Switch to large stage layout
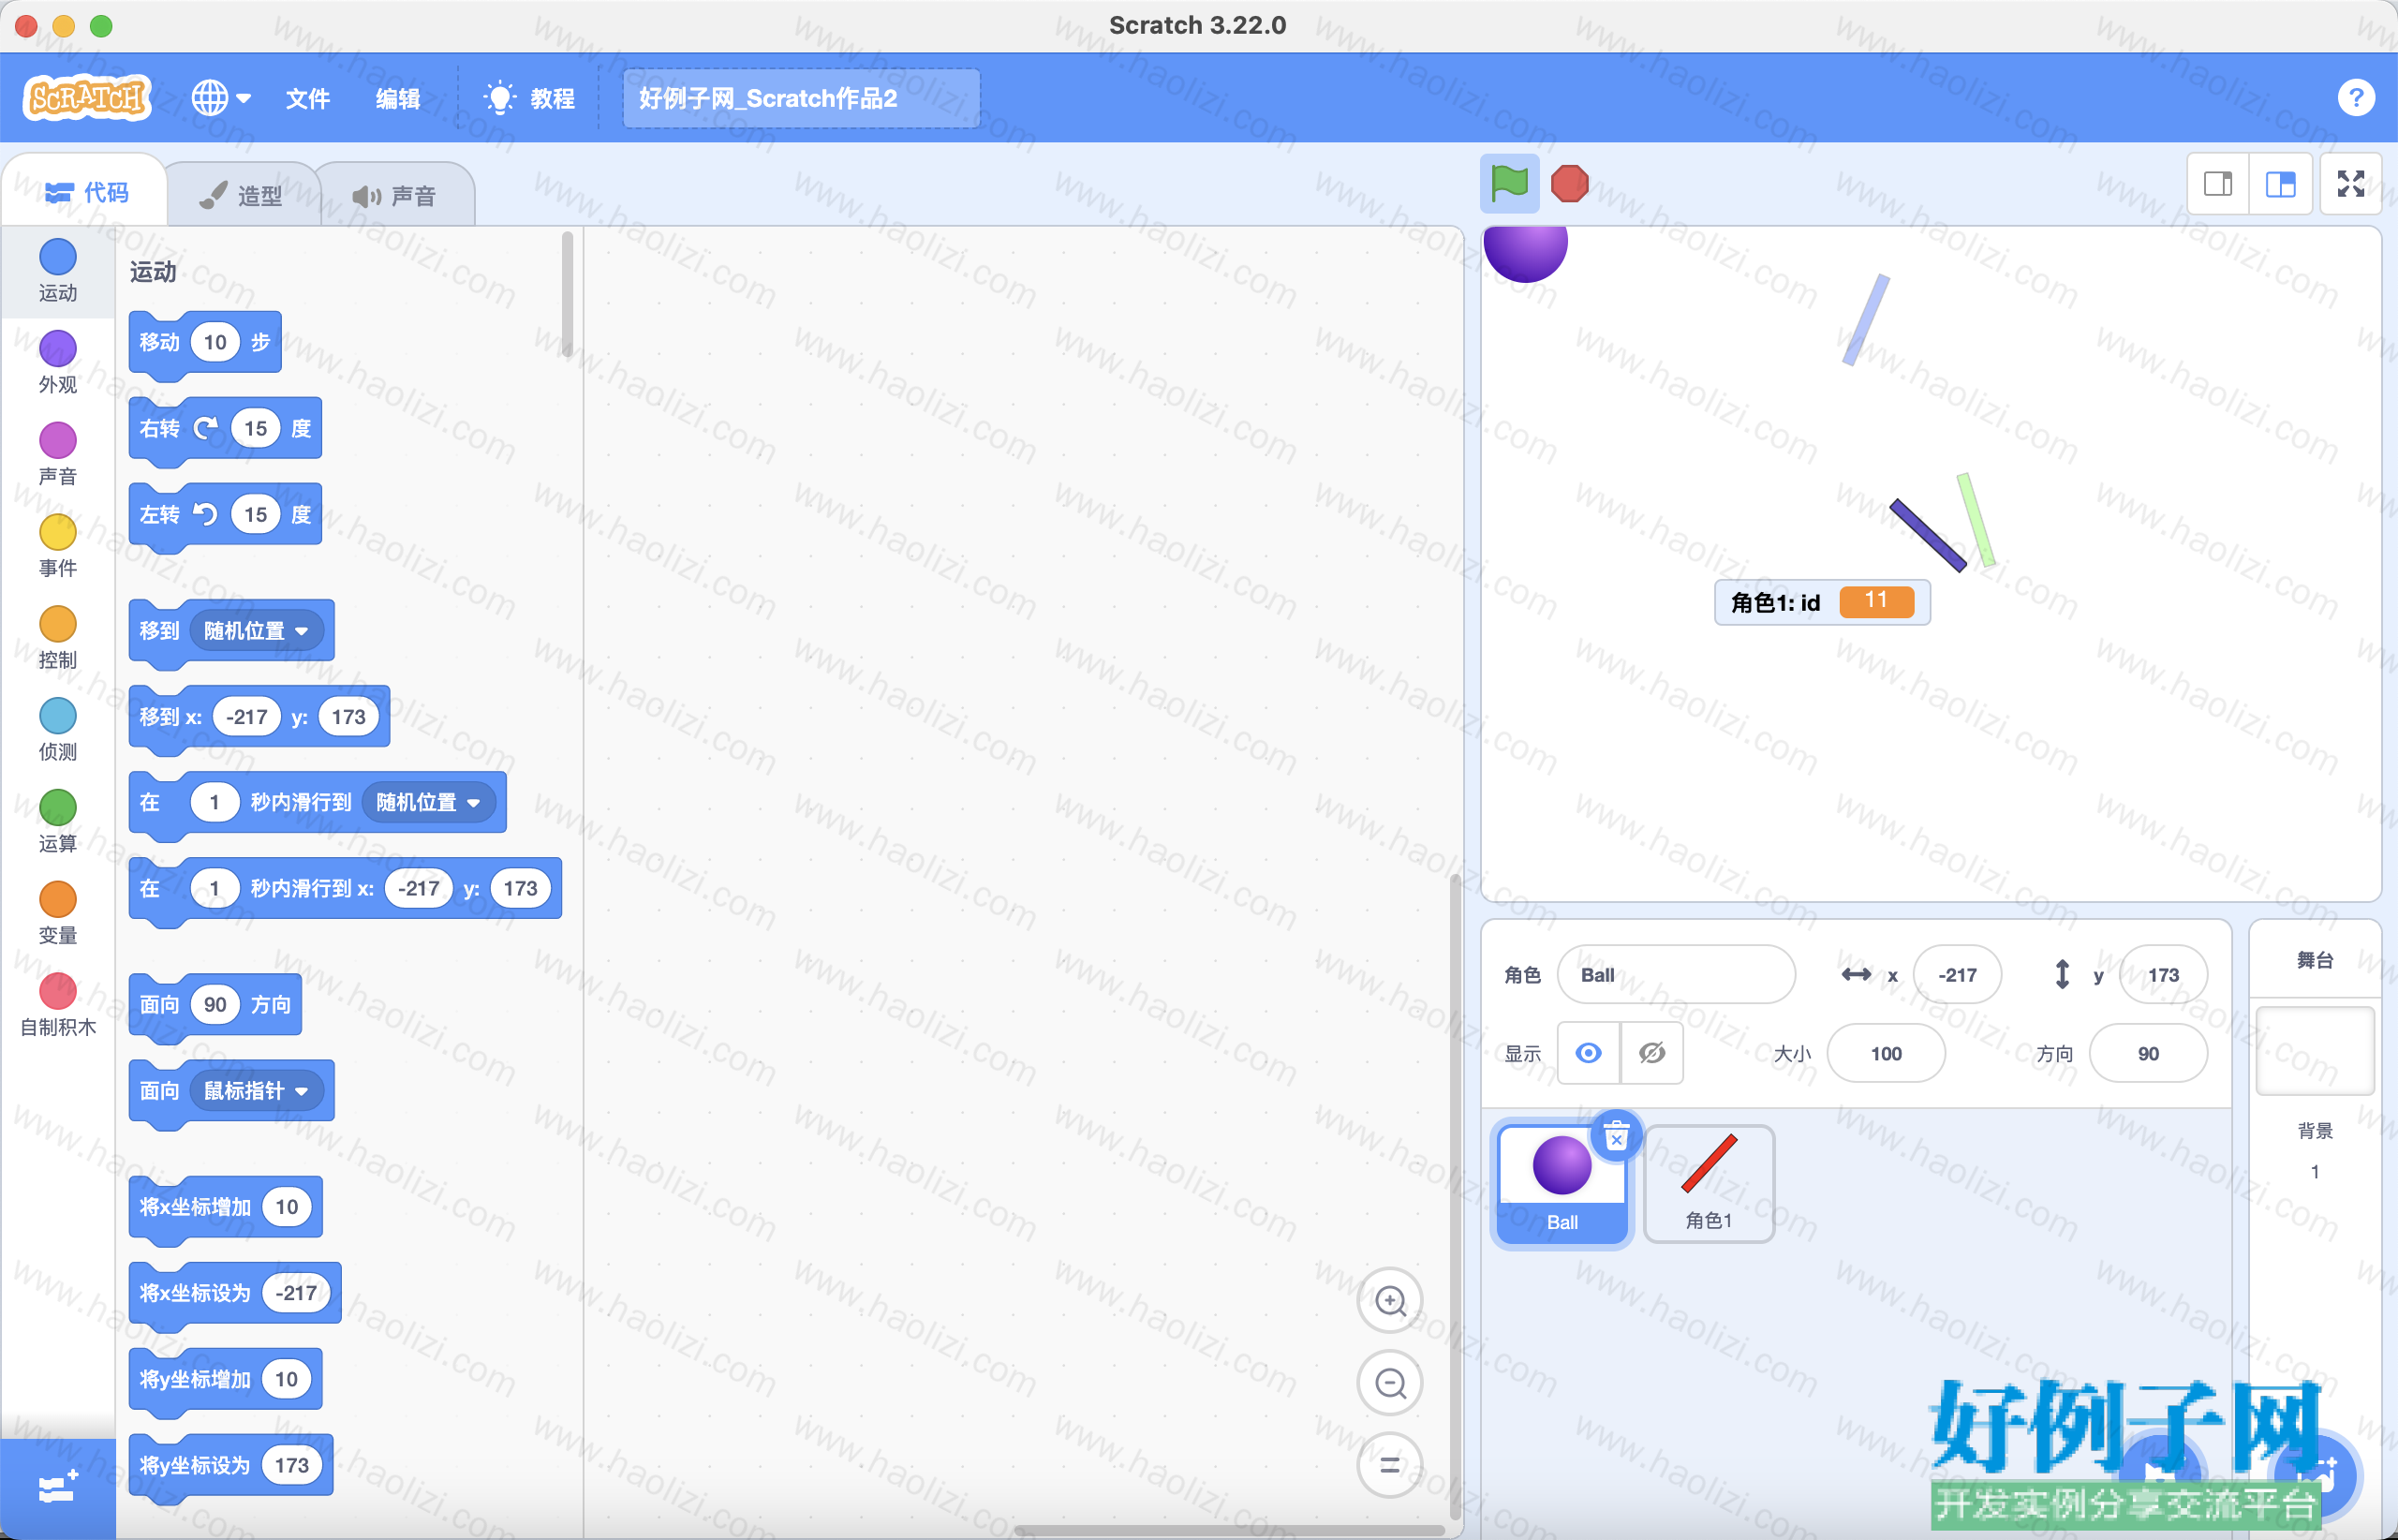This screenshot has width=2398, height=1540. point(2280,184)
